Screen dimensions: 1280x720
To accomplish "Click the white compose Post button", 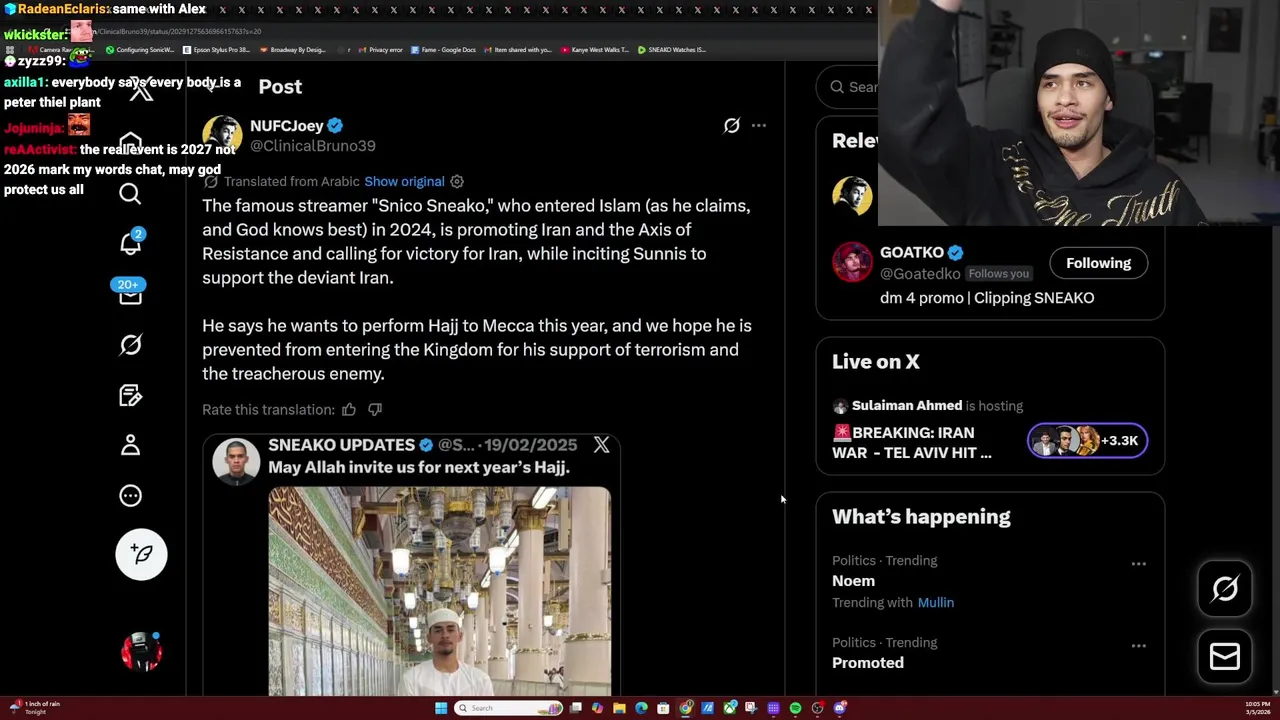I will (x=141, y=554).
